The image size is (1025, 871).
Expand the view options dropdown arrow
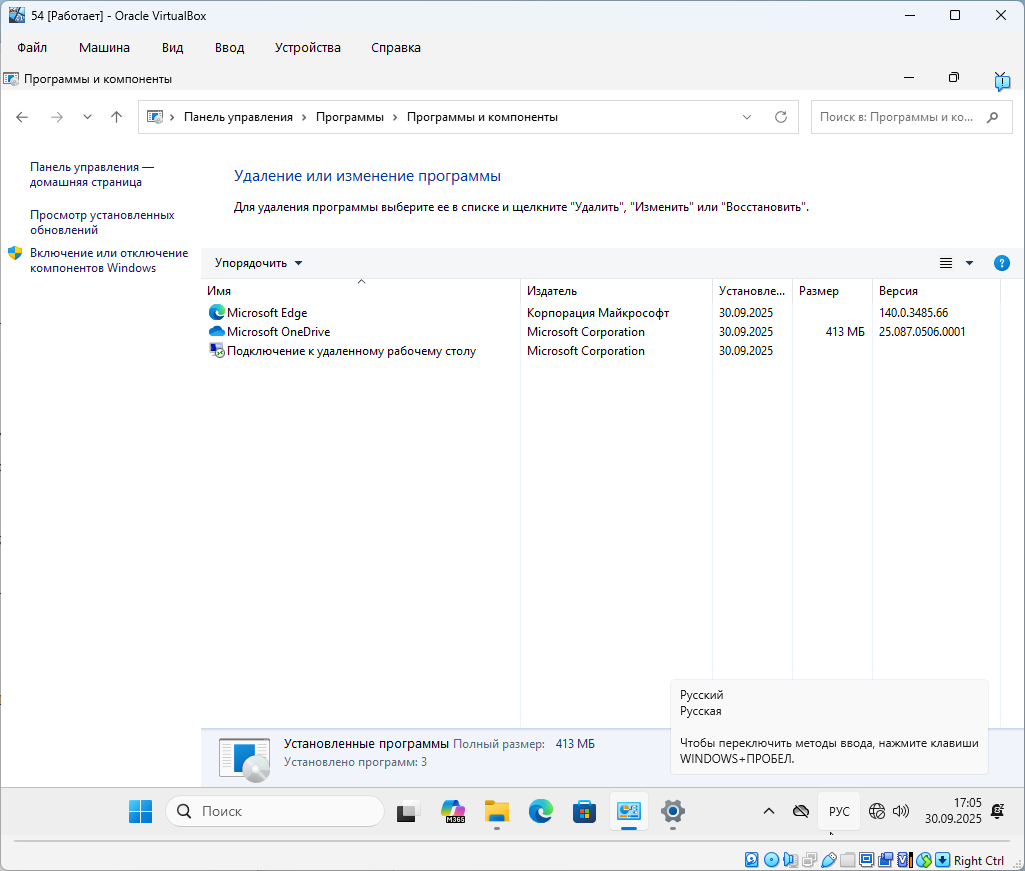tap(969, 263)
